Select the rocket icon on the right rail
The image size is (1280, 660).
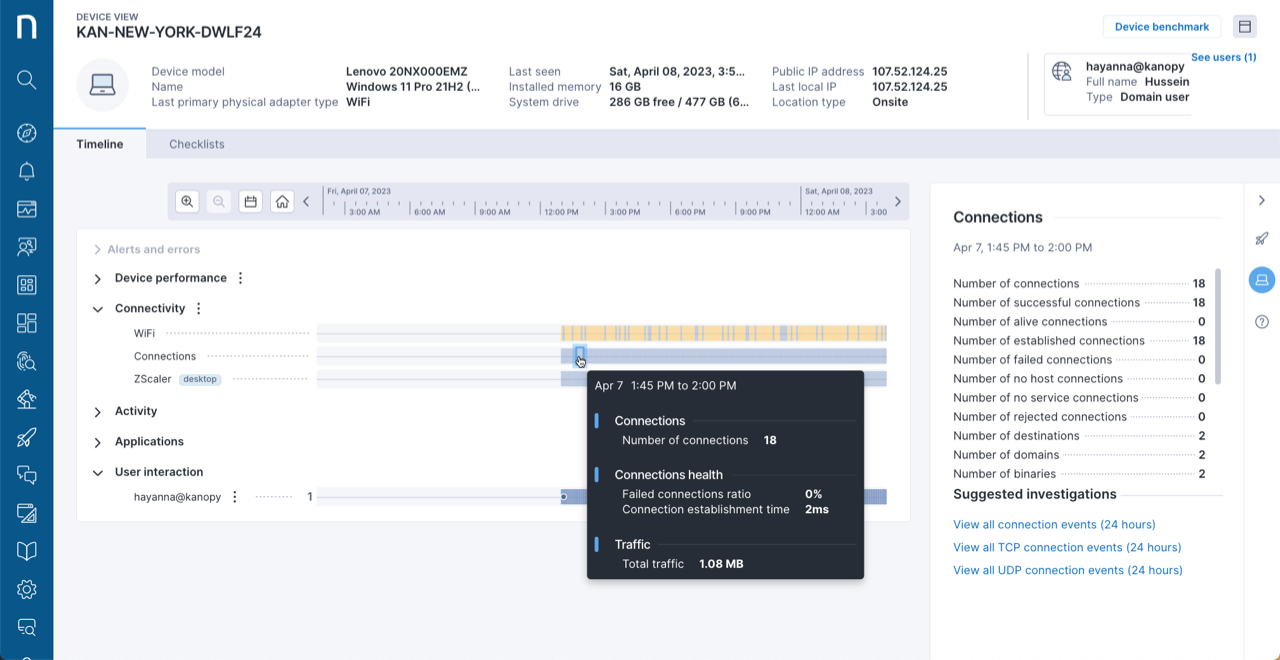[1261, 239]
